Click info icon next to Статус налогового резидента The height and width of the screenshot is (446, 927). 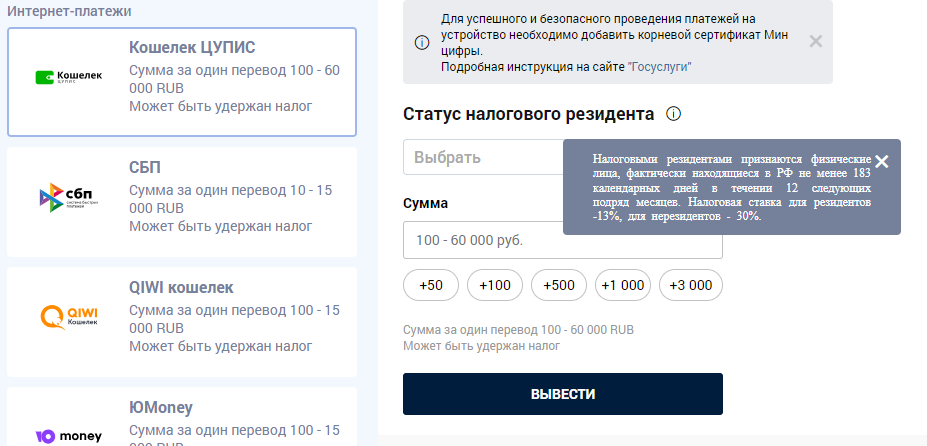673,114
